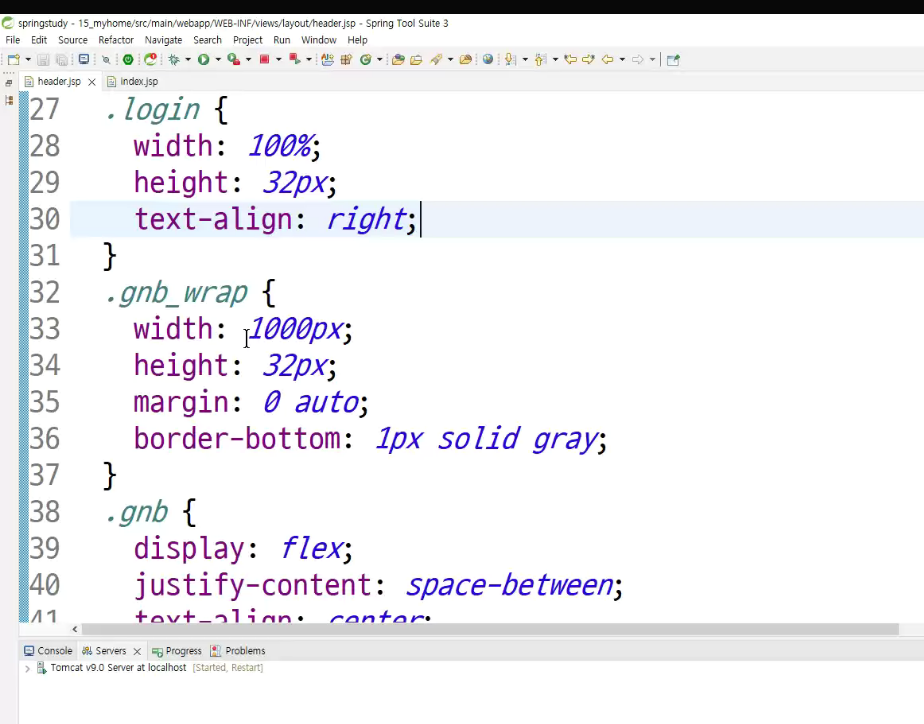Click the Next Edit Location arrow icon

(x=588, y=59)
